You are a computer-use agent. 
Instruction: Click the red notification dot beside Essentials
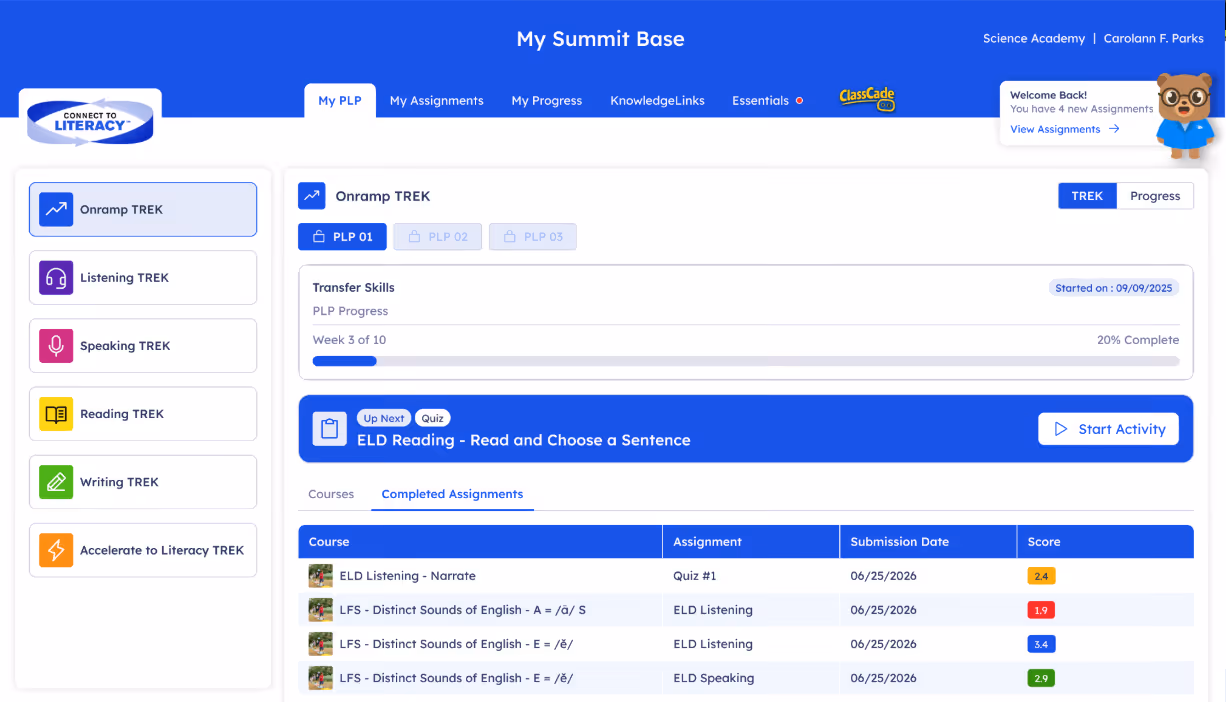(x=799, y=100)
